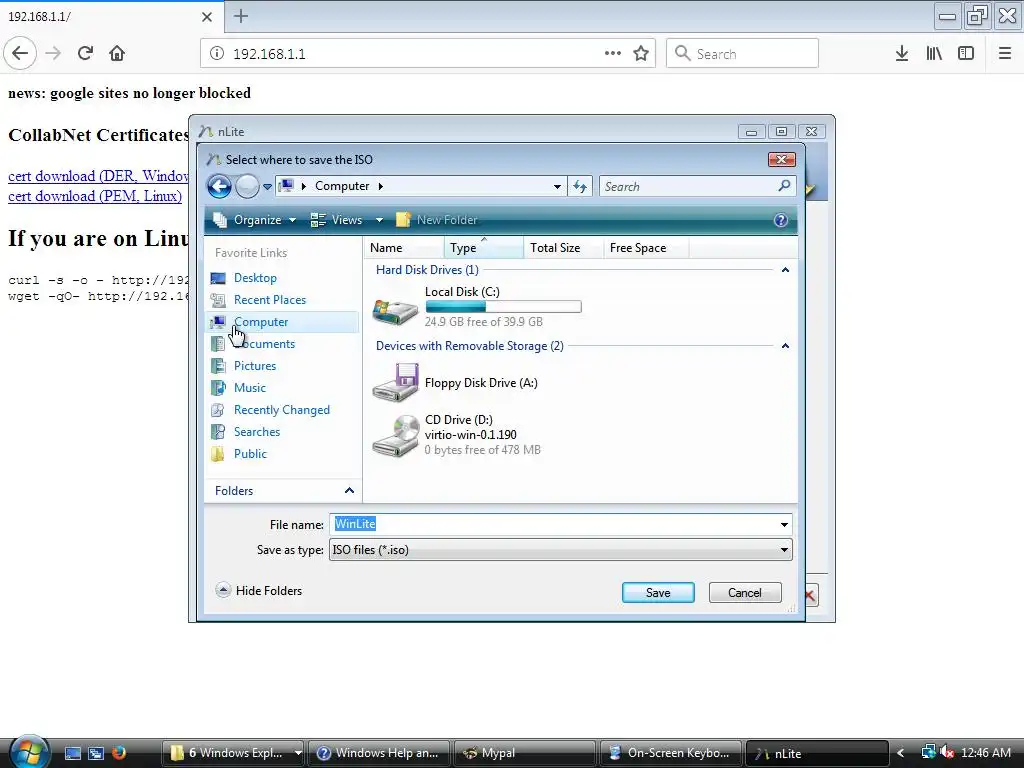Select Pictures in Favorite Links
Screen dimensions: 1024x768
coord(255,366)
